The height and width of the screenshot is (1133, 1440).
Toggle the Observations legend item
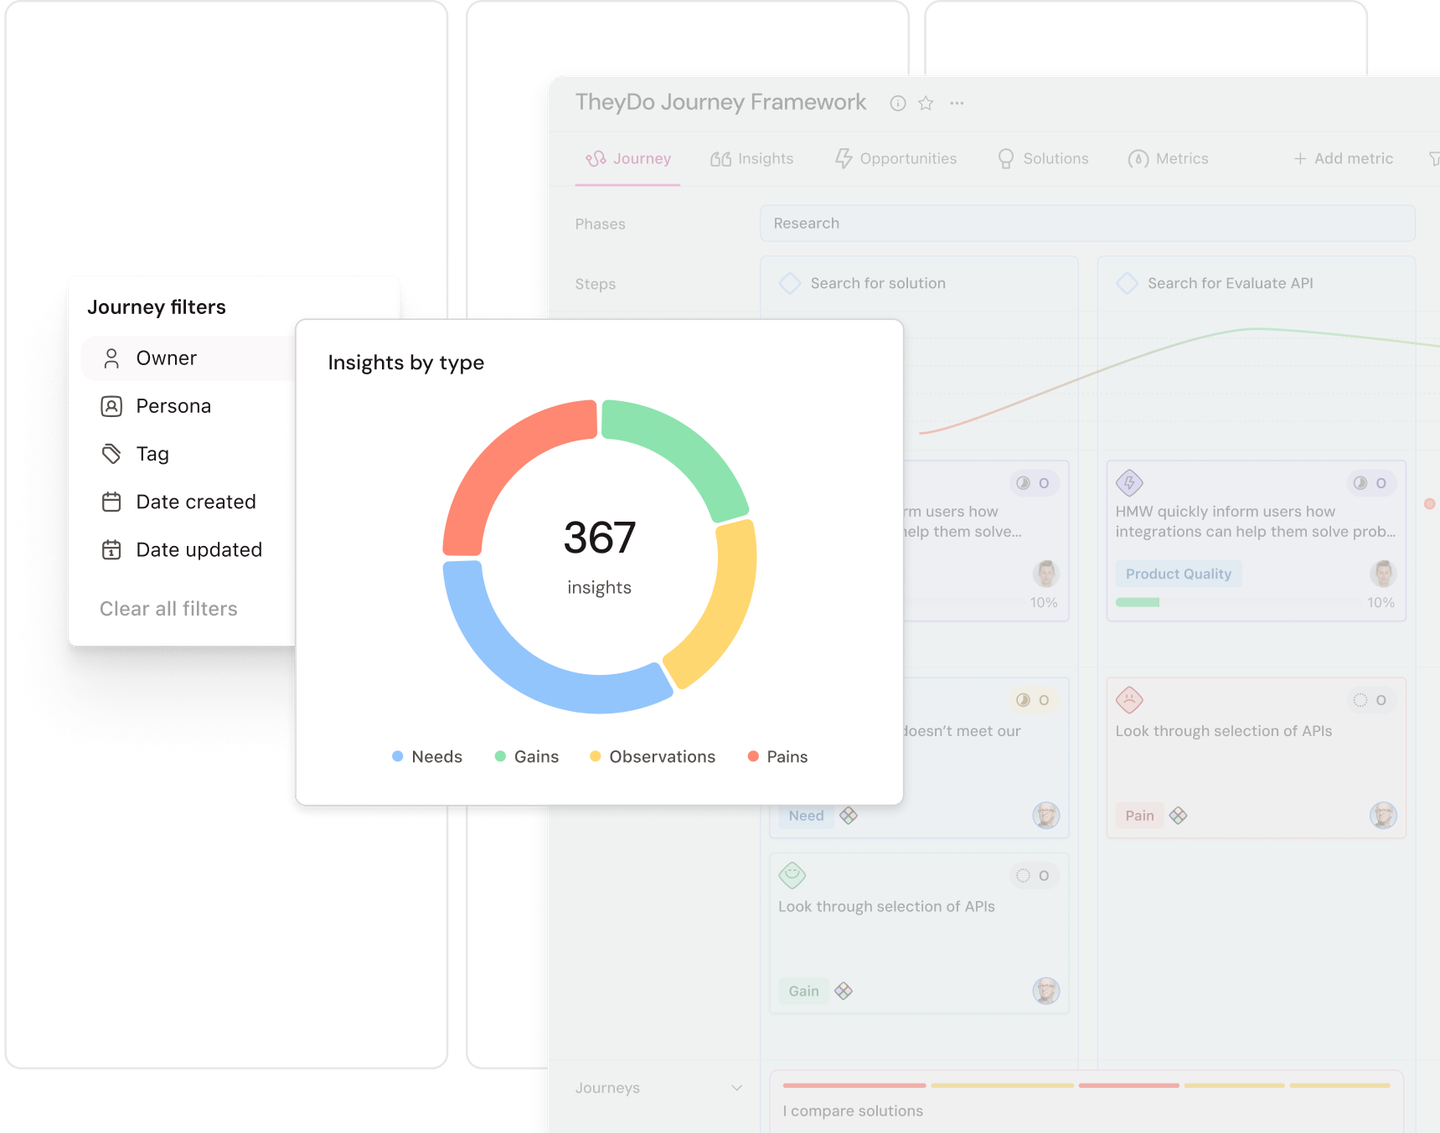[x=652, y=757]
